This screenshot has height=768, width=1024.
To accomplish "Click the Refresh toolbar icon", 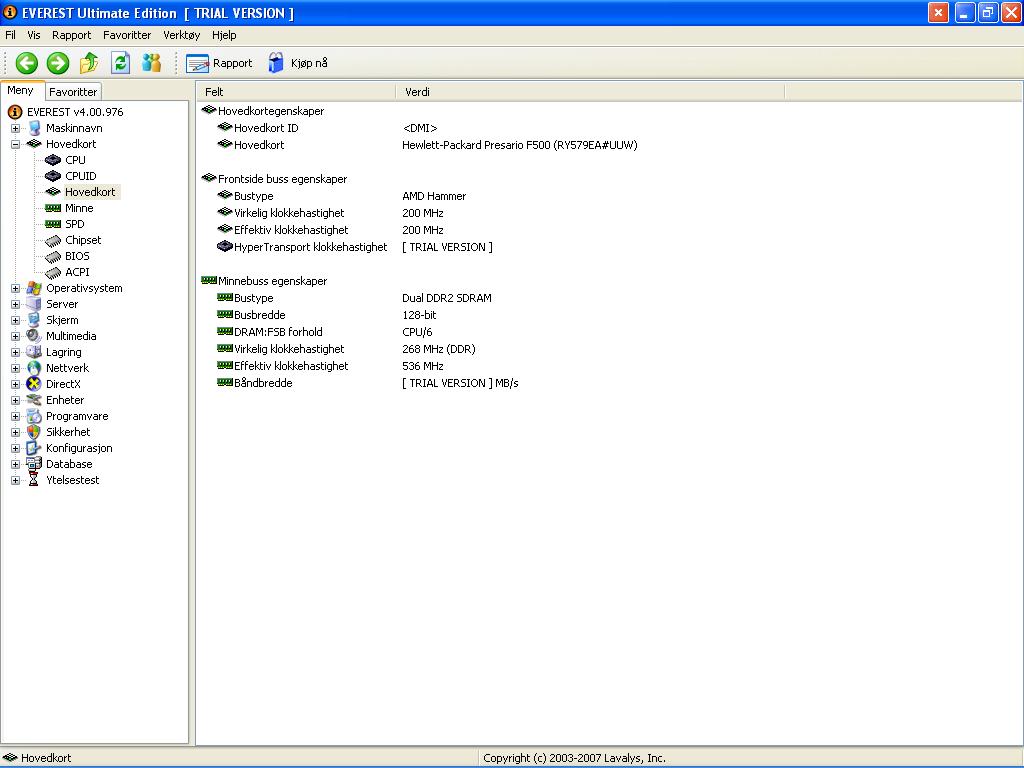I will 120,63.
